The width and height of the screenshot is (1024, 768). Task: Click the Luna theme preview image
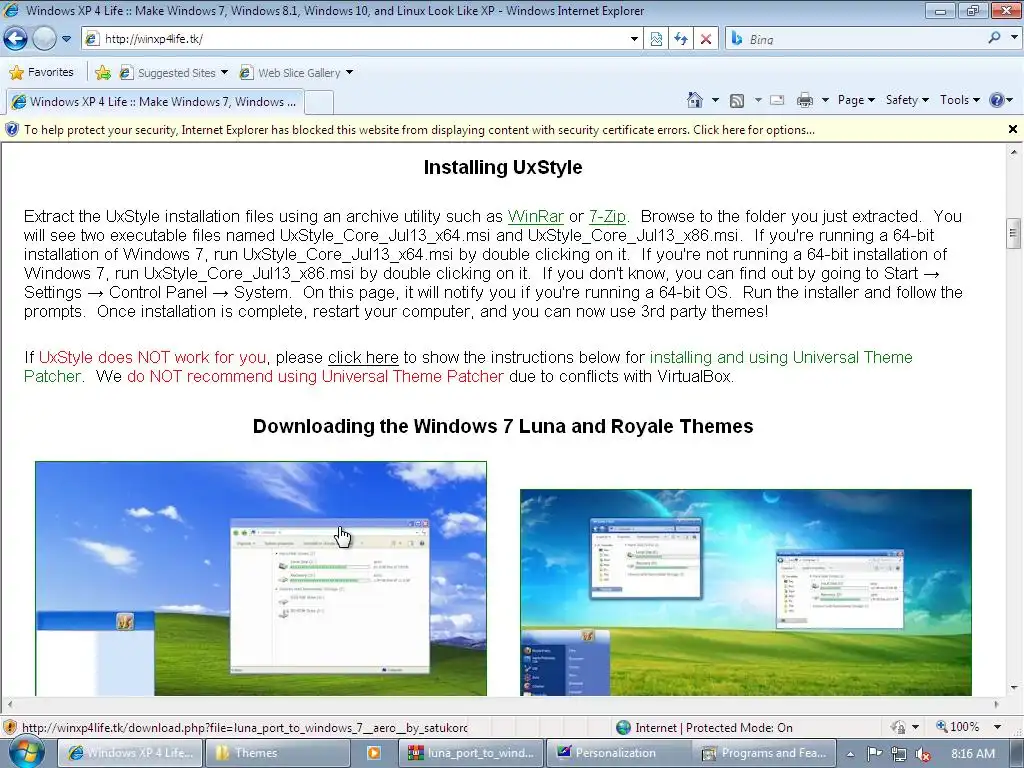tap(261, 579)
